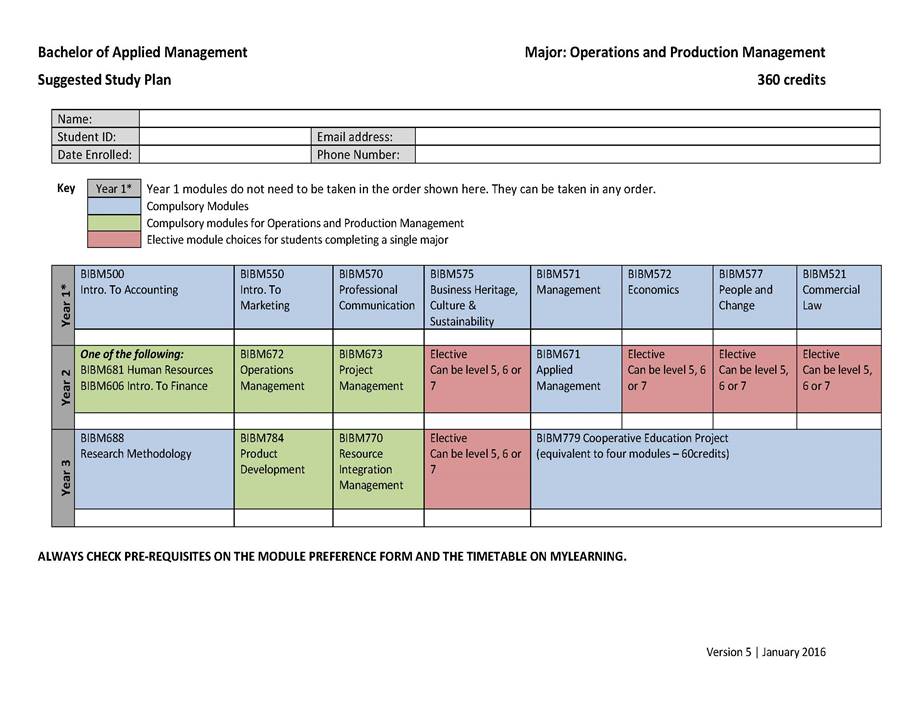Image resolution: width=903 pixels, height=701 pixels.
Task: Click the Date Enrolled entry field
Action: click(x=224, y=155)
